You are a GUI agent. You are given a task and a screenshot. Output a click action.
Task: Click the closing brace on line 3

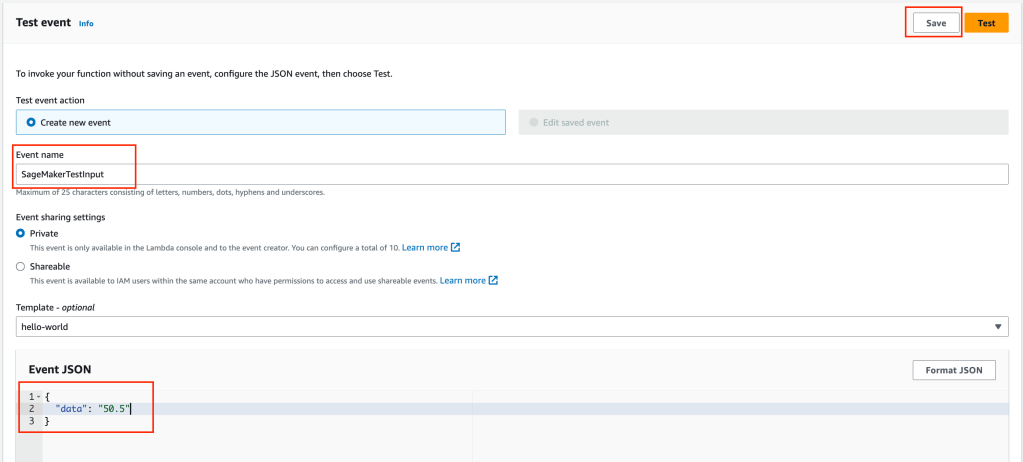point(47,421)
